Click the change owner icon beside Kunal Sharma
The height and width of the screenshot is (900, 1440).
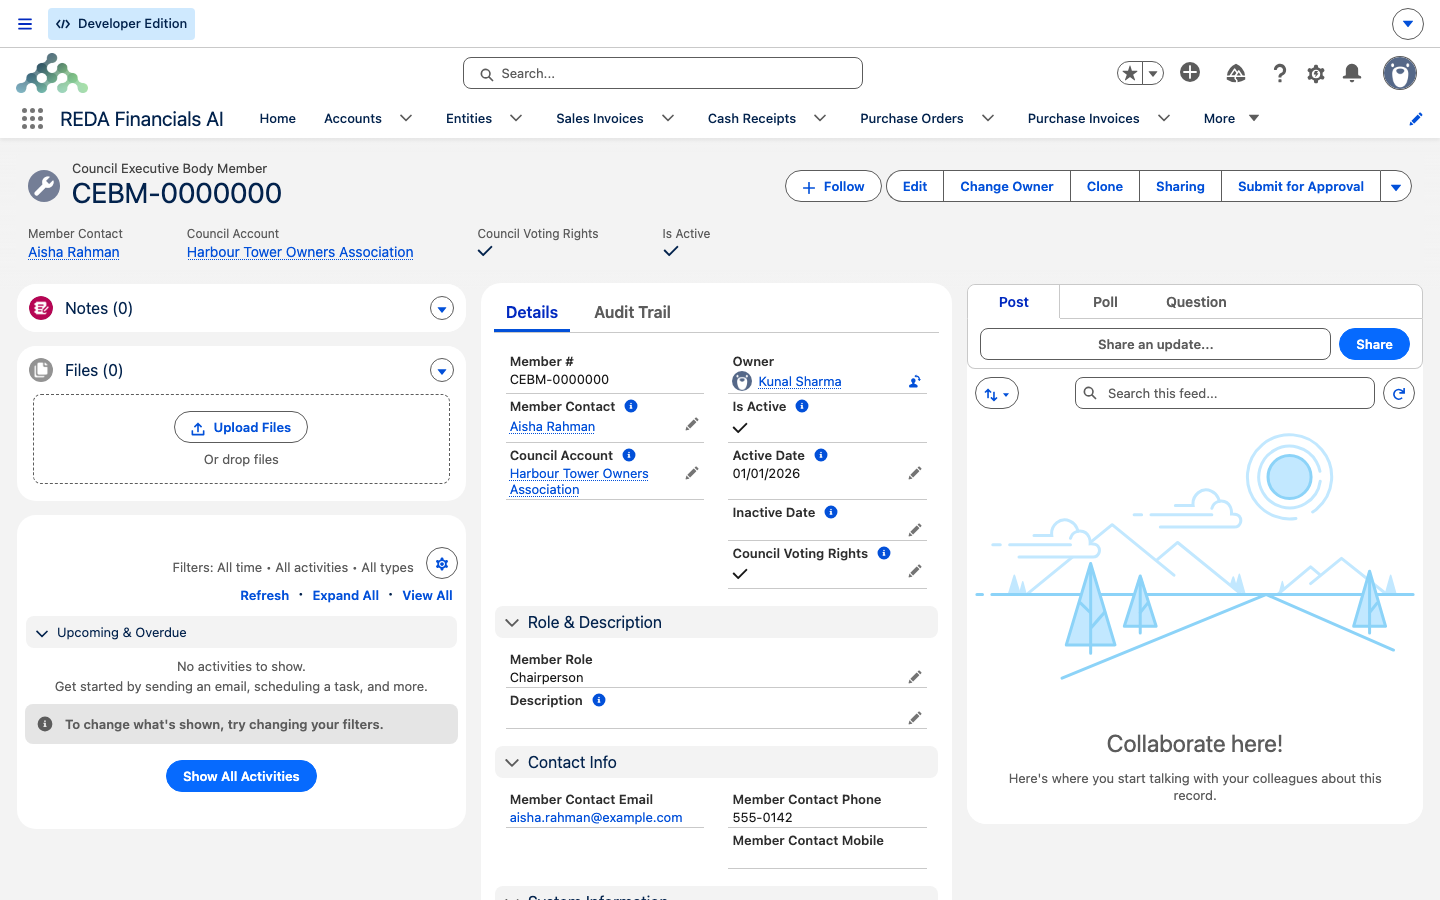914,381
